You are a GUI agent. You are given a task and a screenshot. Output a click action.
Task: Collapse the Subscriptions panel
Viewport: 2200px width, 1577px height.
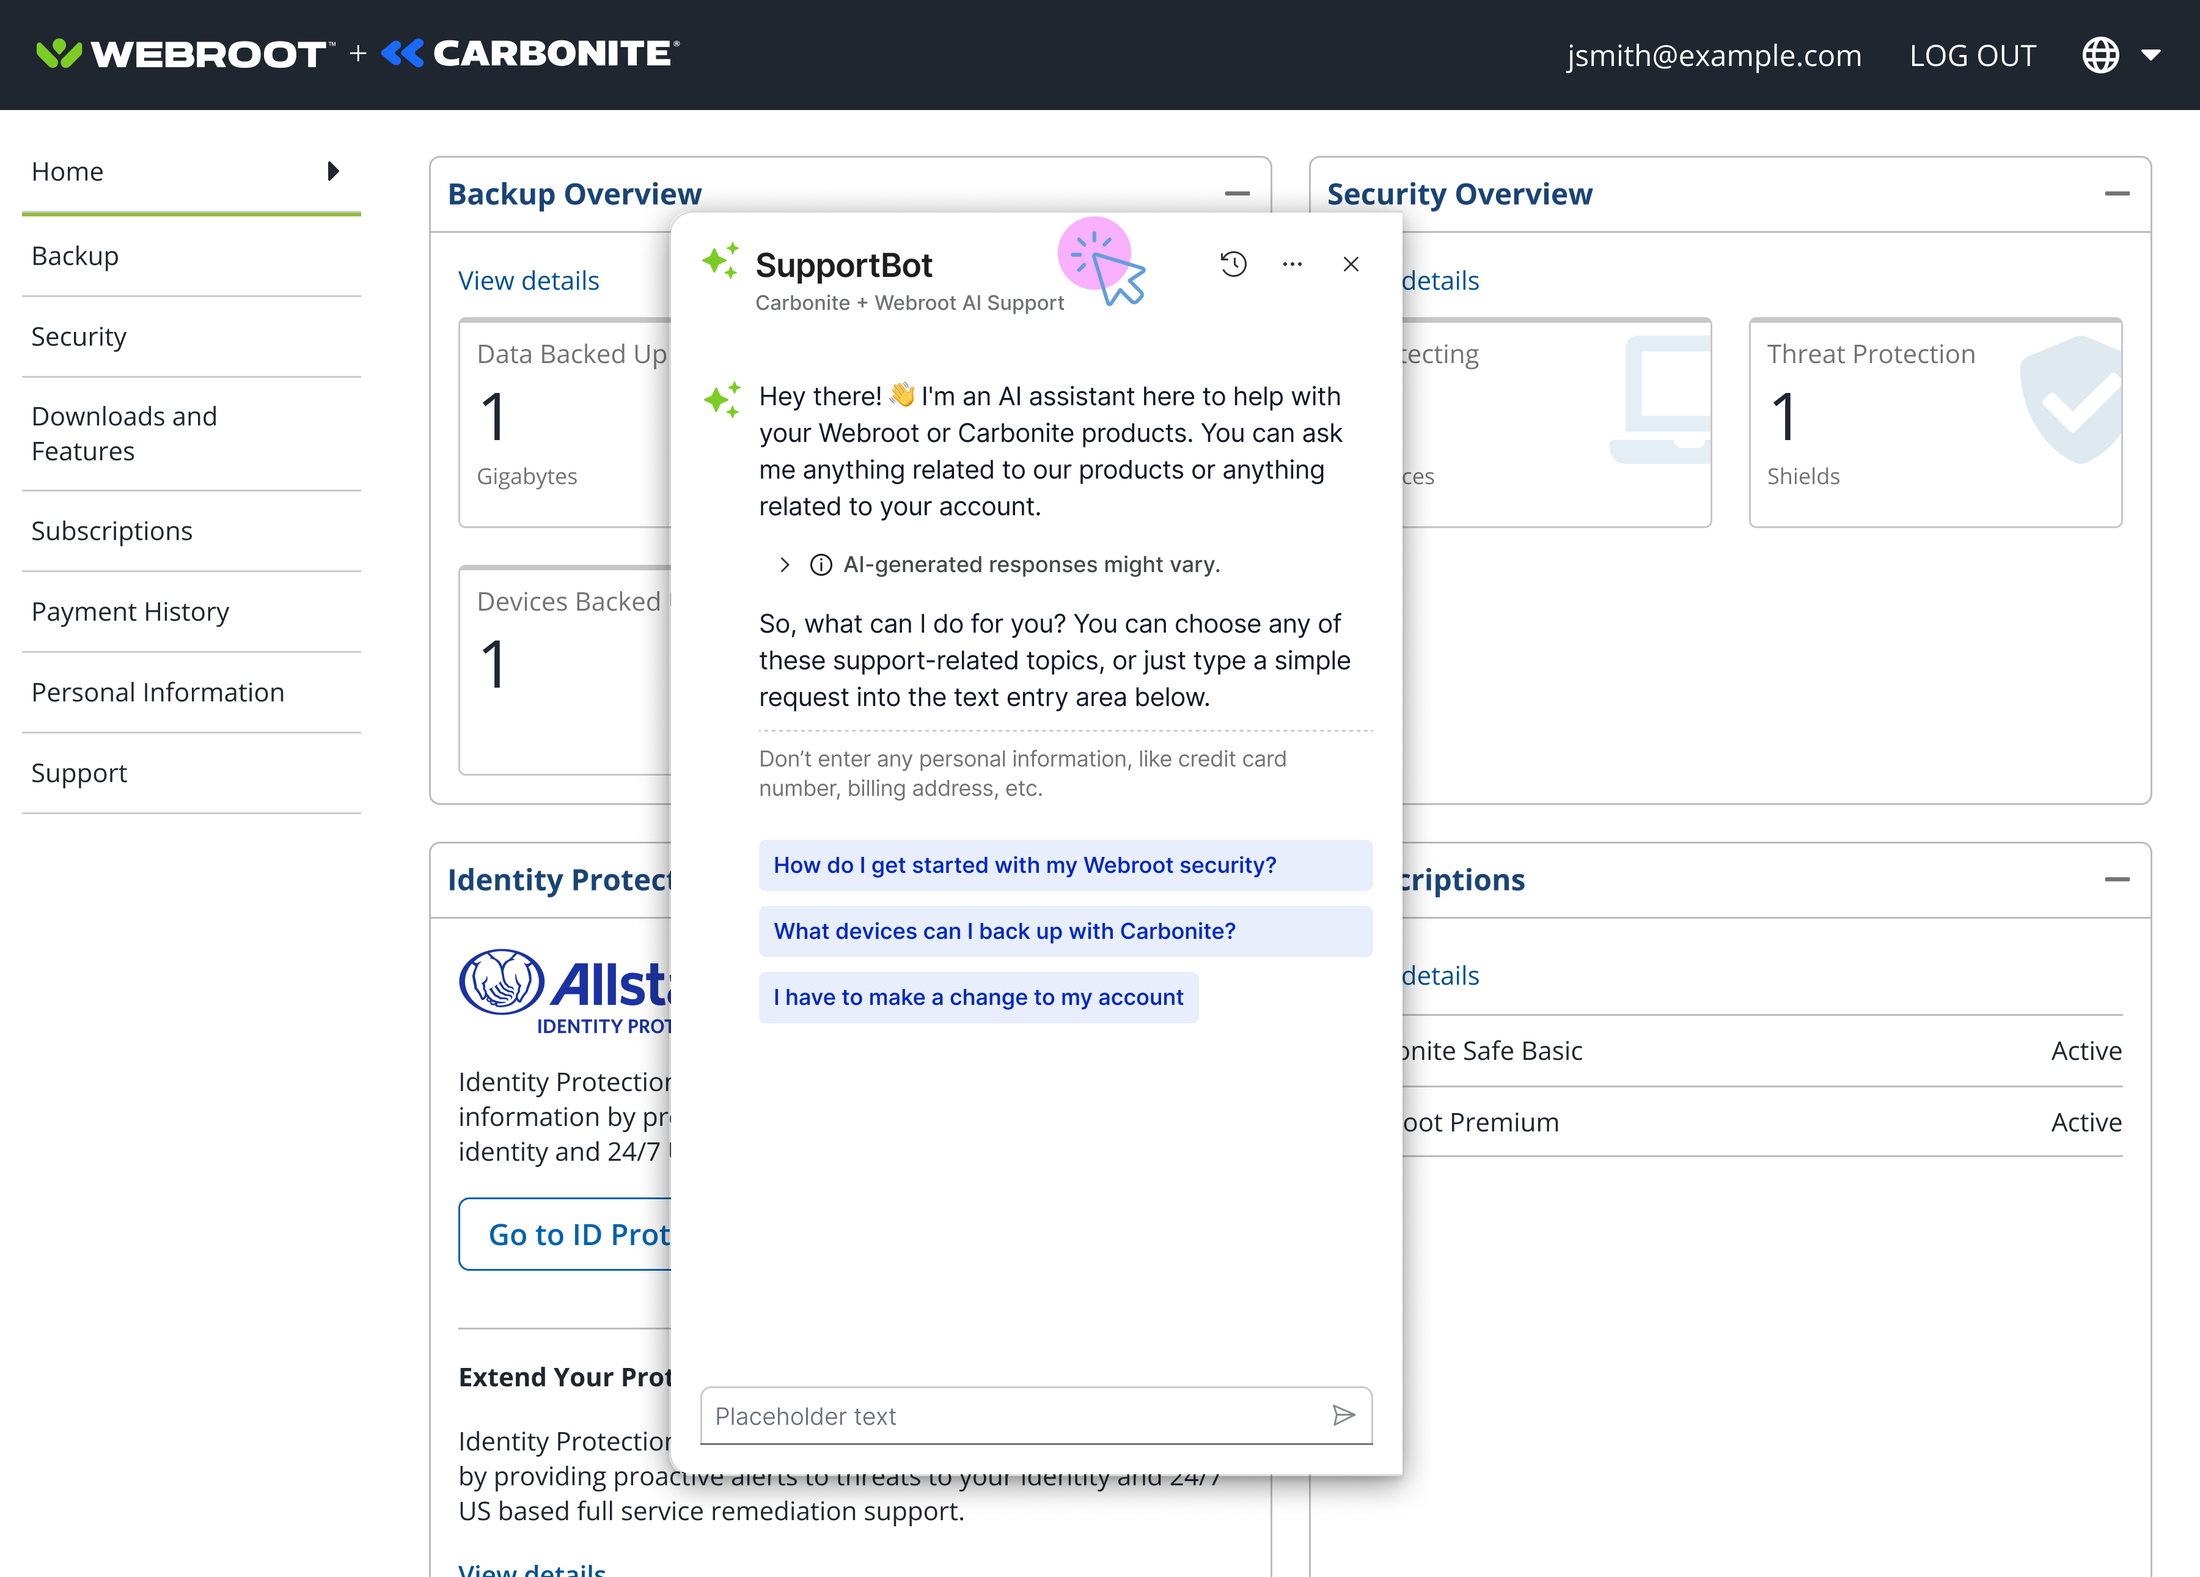pos(2117,879)
